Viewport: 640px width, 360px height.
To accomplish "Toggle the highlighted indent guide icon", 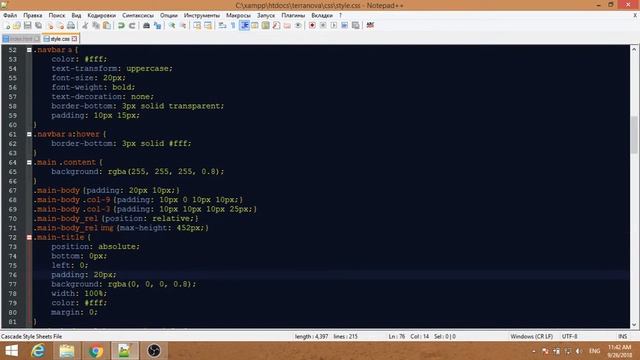I will coord(244,26).
